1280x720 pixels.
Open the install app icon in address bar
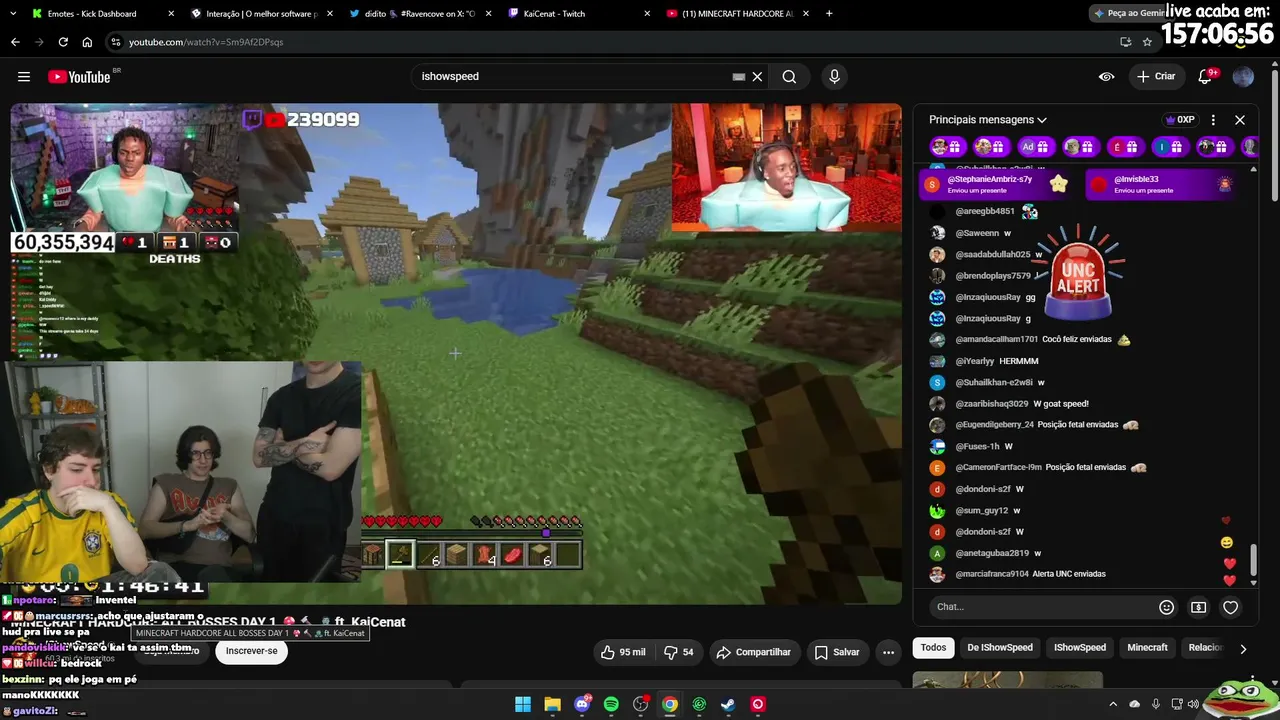pyautogui.click(x=1125, y=42)
